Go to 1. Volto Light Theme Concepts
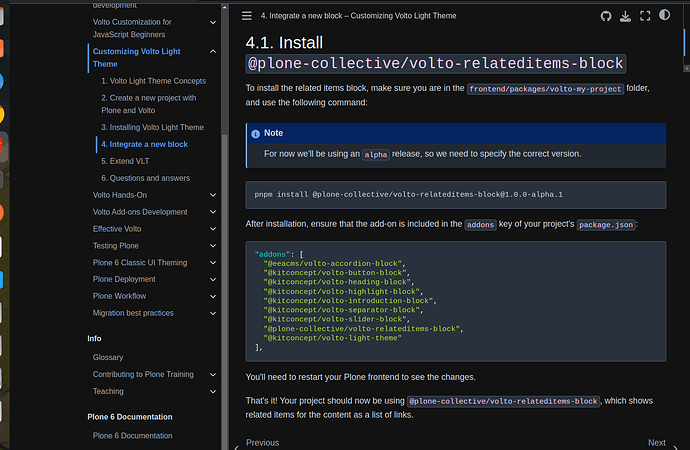 click(154, 81)
